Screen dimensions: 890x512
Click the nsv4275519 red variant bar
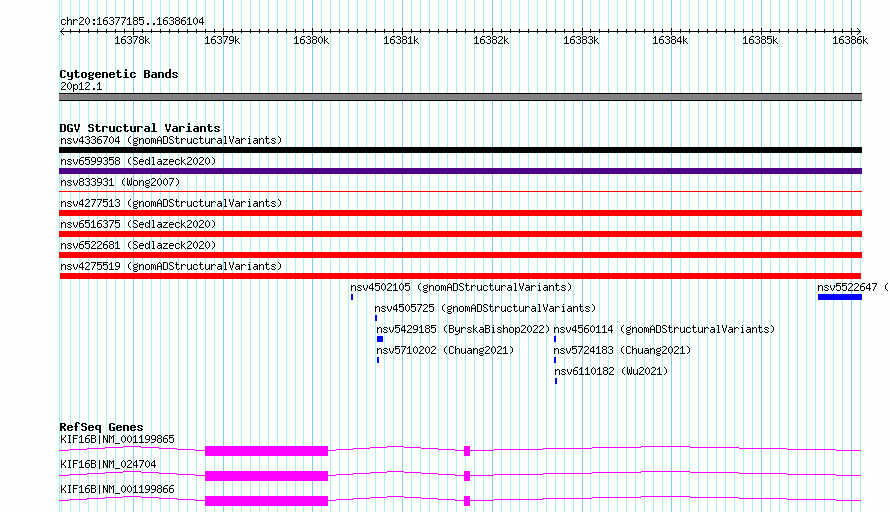tap(460, 276)
